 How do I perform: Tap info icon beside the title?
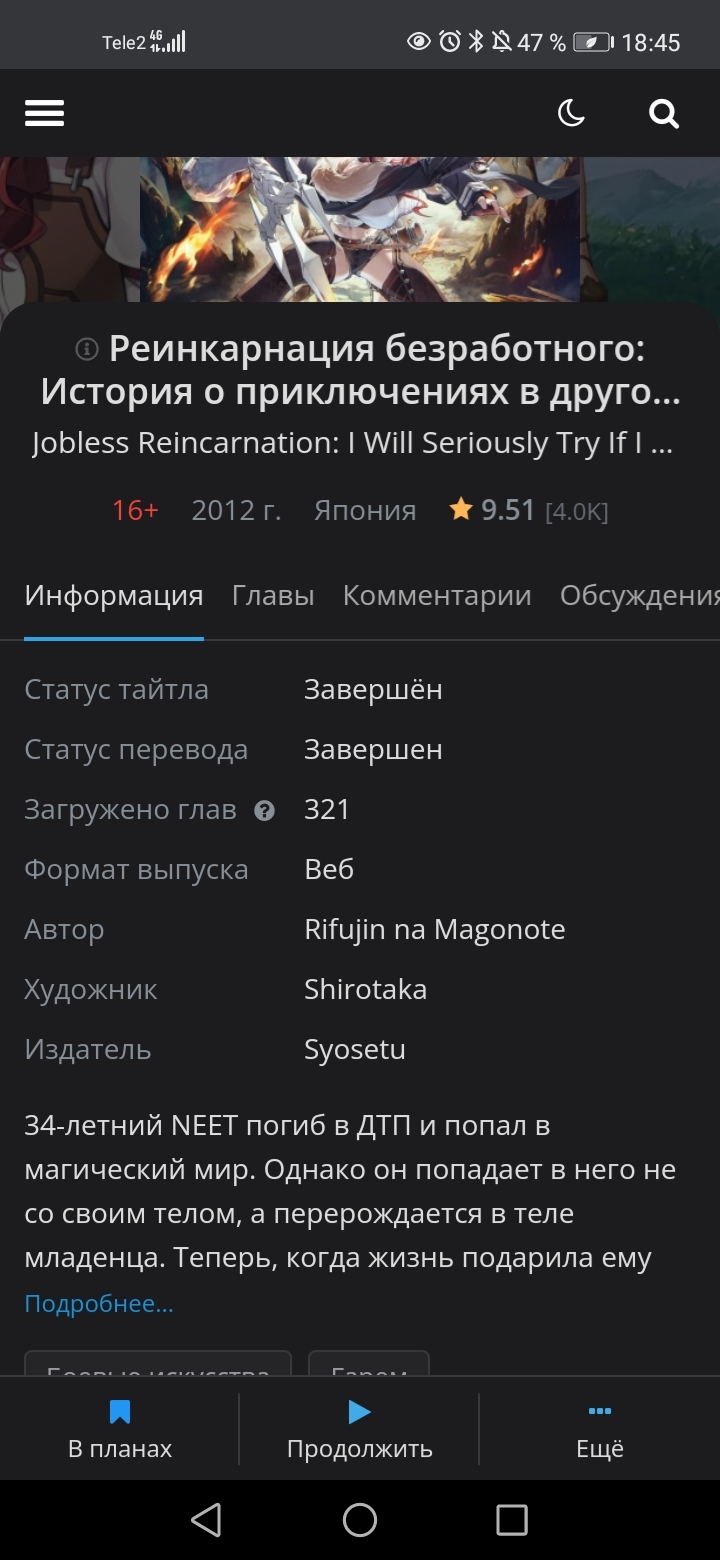click(87, 349)
